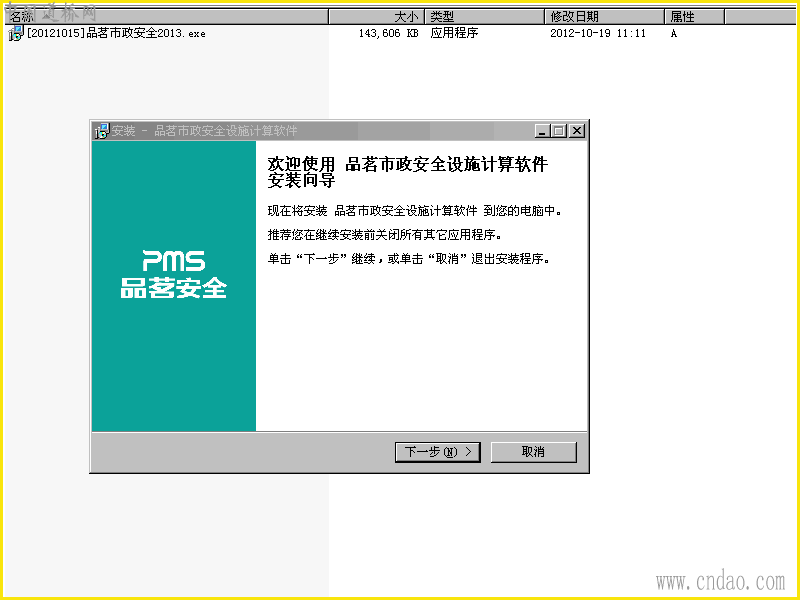Minimize the installer dialog
The height and width of the screenshot is (600, 800).
pos(542,131)
